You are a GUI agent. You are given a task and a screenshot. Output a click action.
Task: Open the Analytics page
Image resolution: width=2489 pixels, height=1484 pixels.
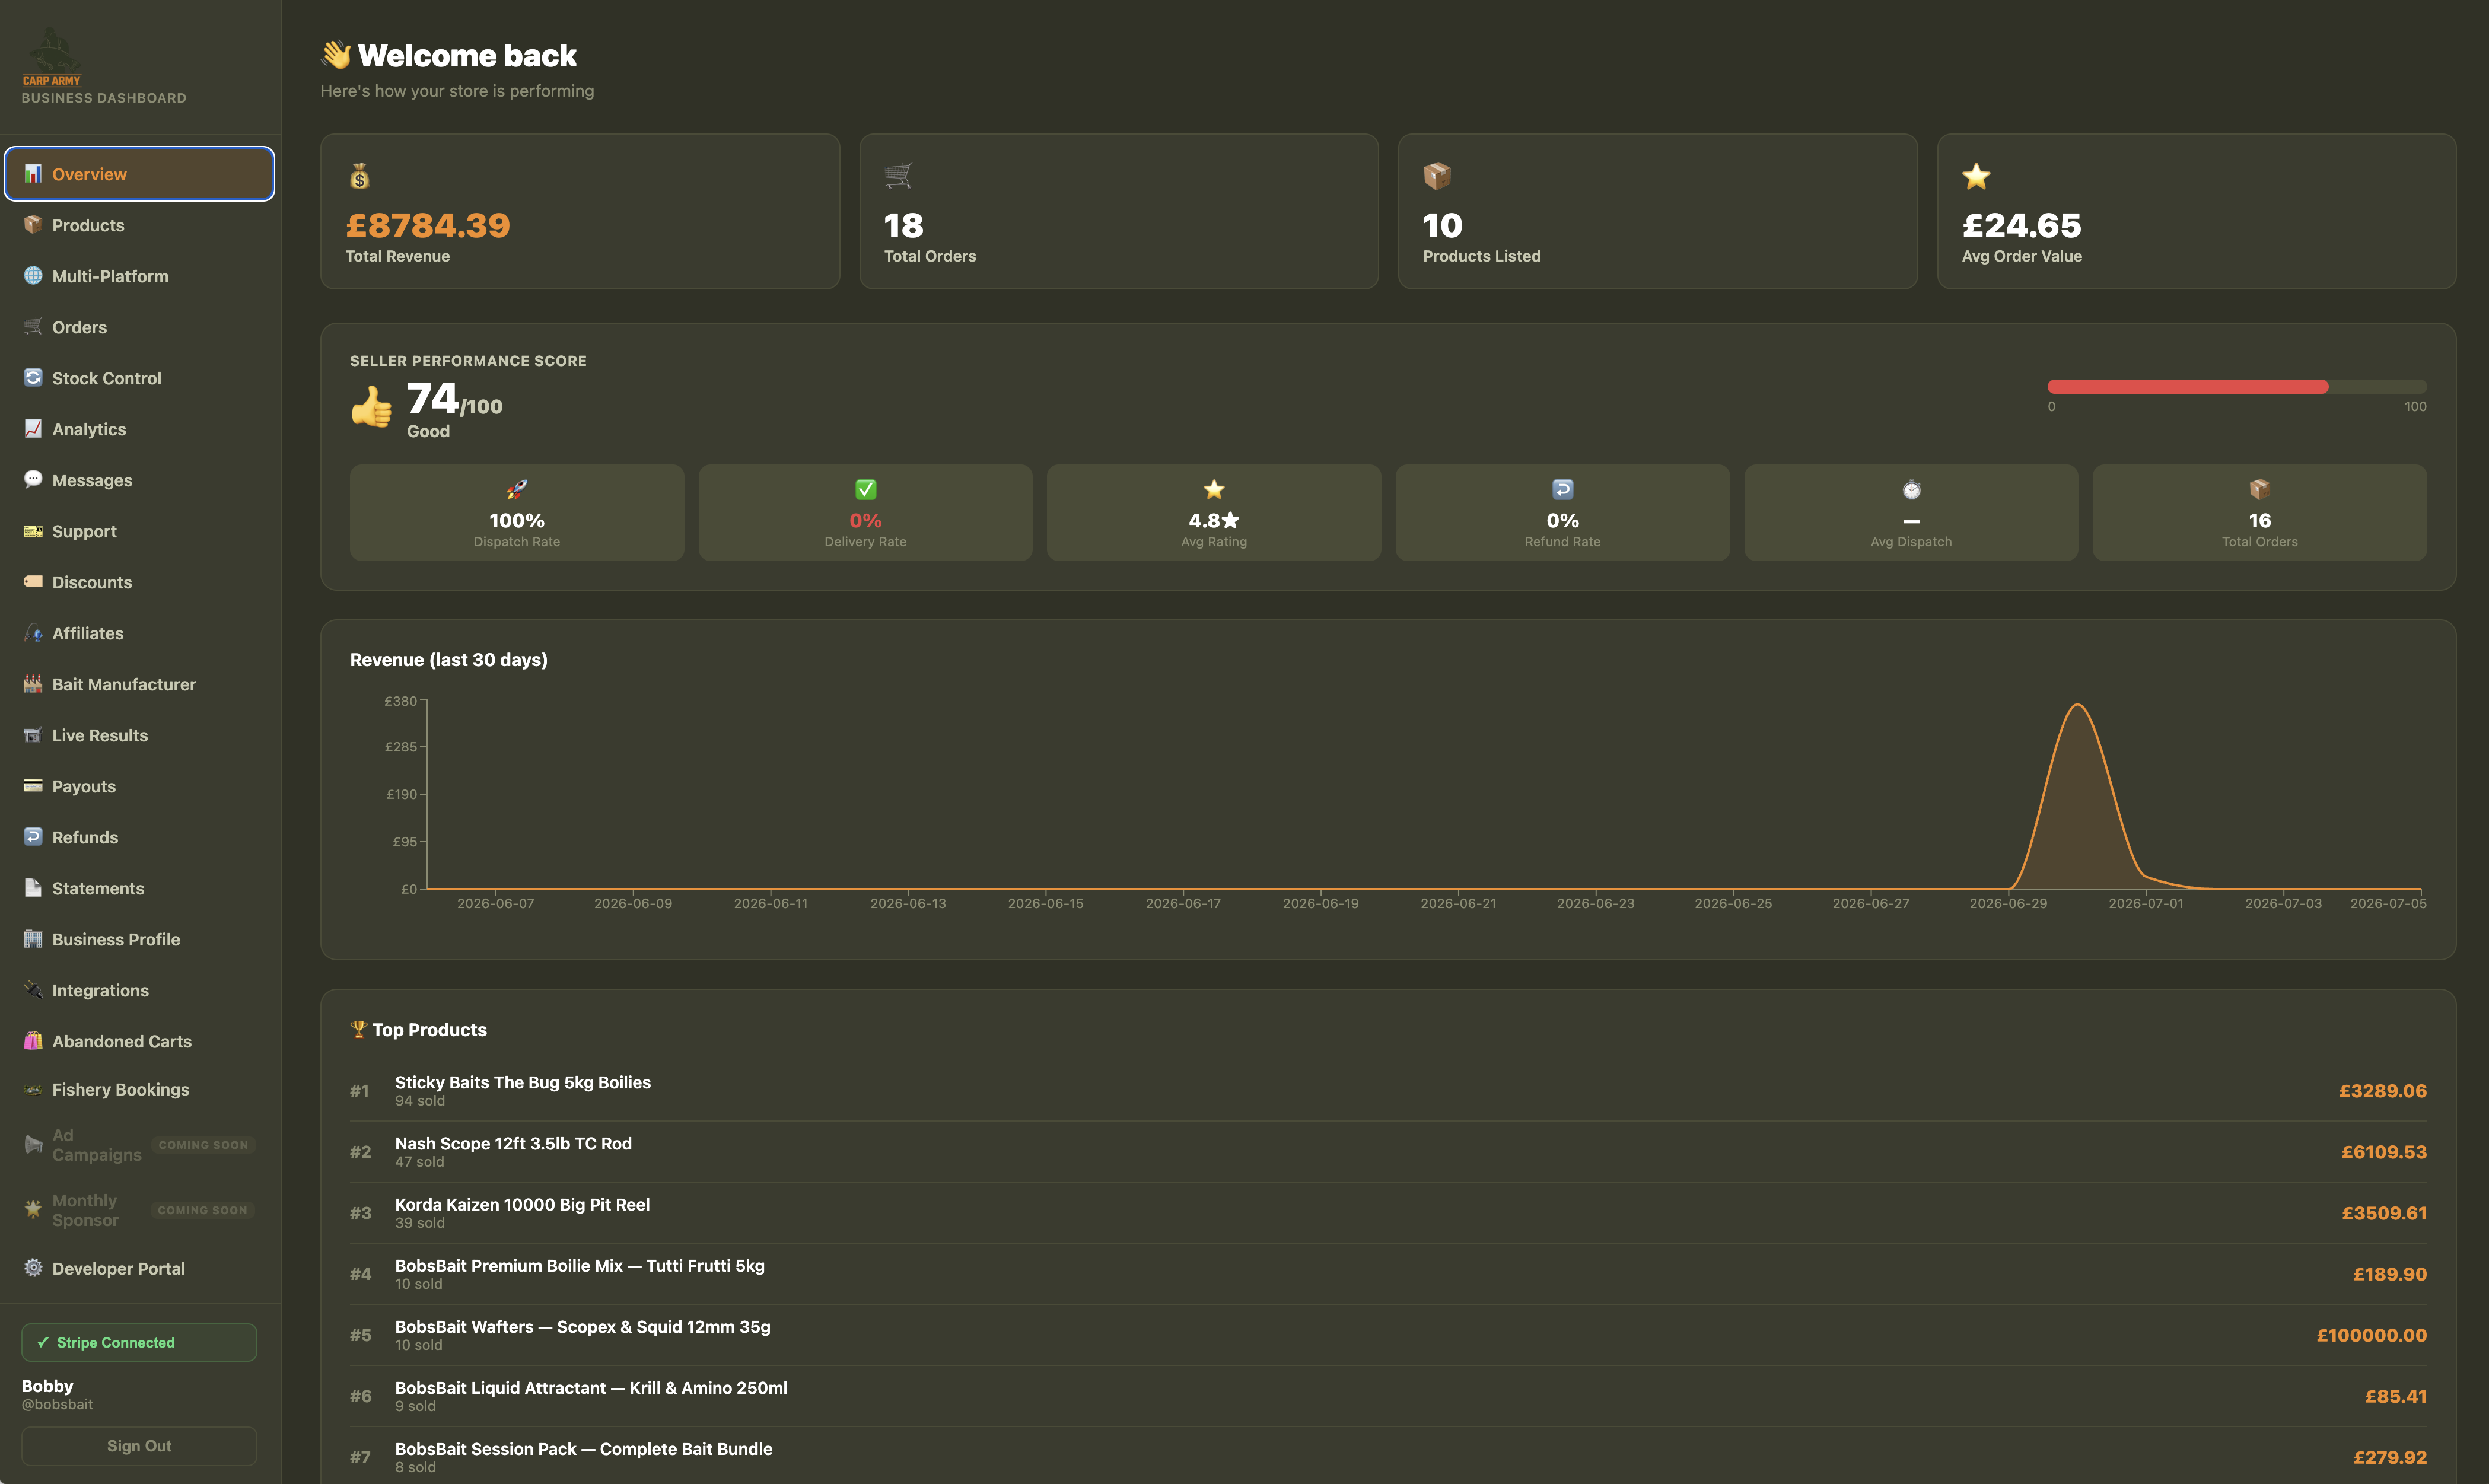pos(139,429)
